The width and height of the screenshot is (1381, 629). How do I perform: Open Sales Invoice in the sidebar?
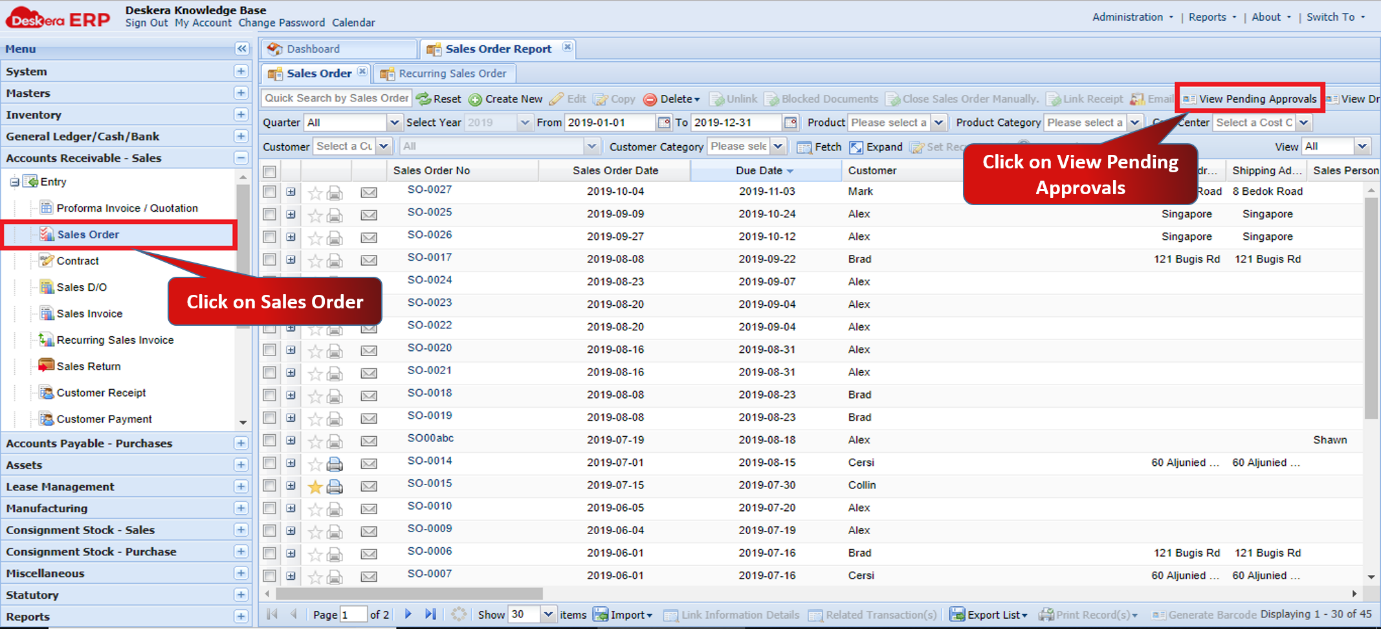(89, 314)
